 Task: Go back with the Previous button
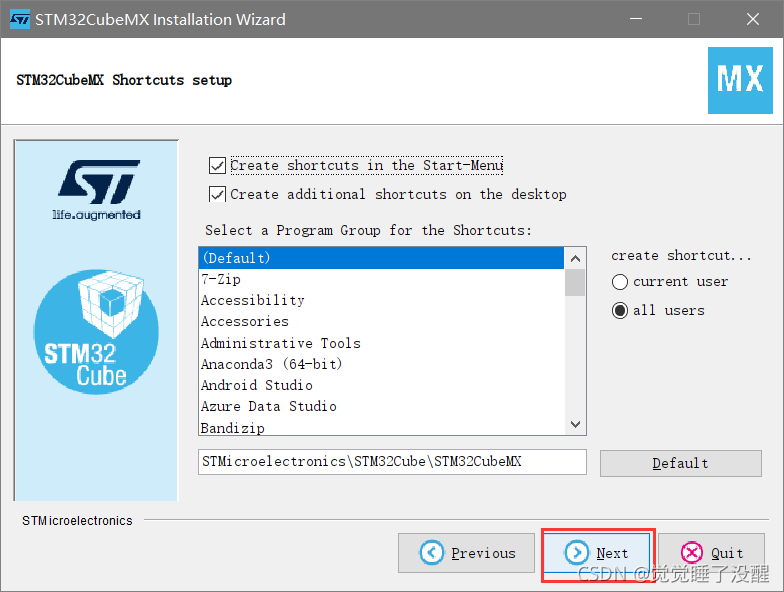pyautogui.click(x=466, y=553)
